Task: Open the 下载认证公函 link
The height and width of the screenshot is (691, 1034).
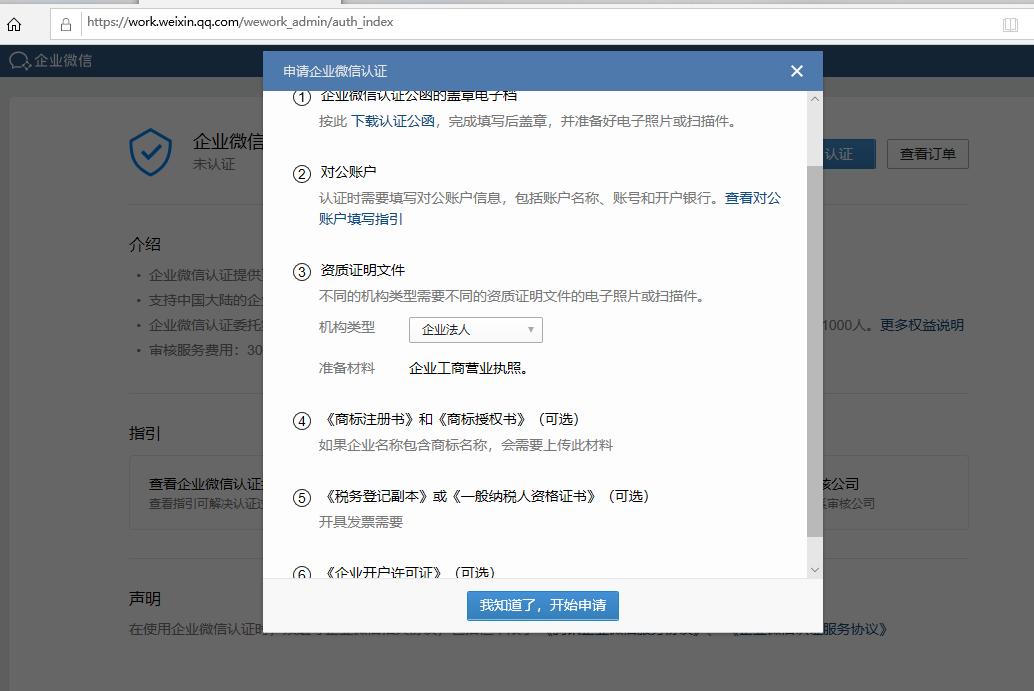Action: coord(393,121)
